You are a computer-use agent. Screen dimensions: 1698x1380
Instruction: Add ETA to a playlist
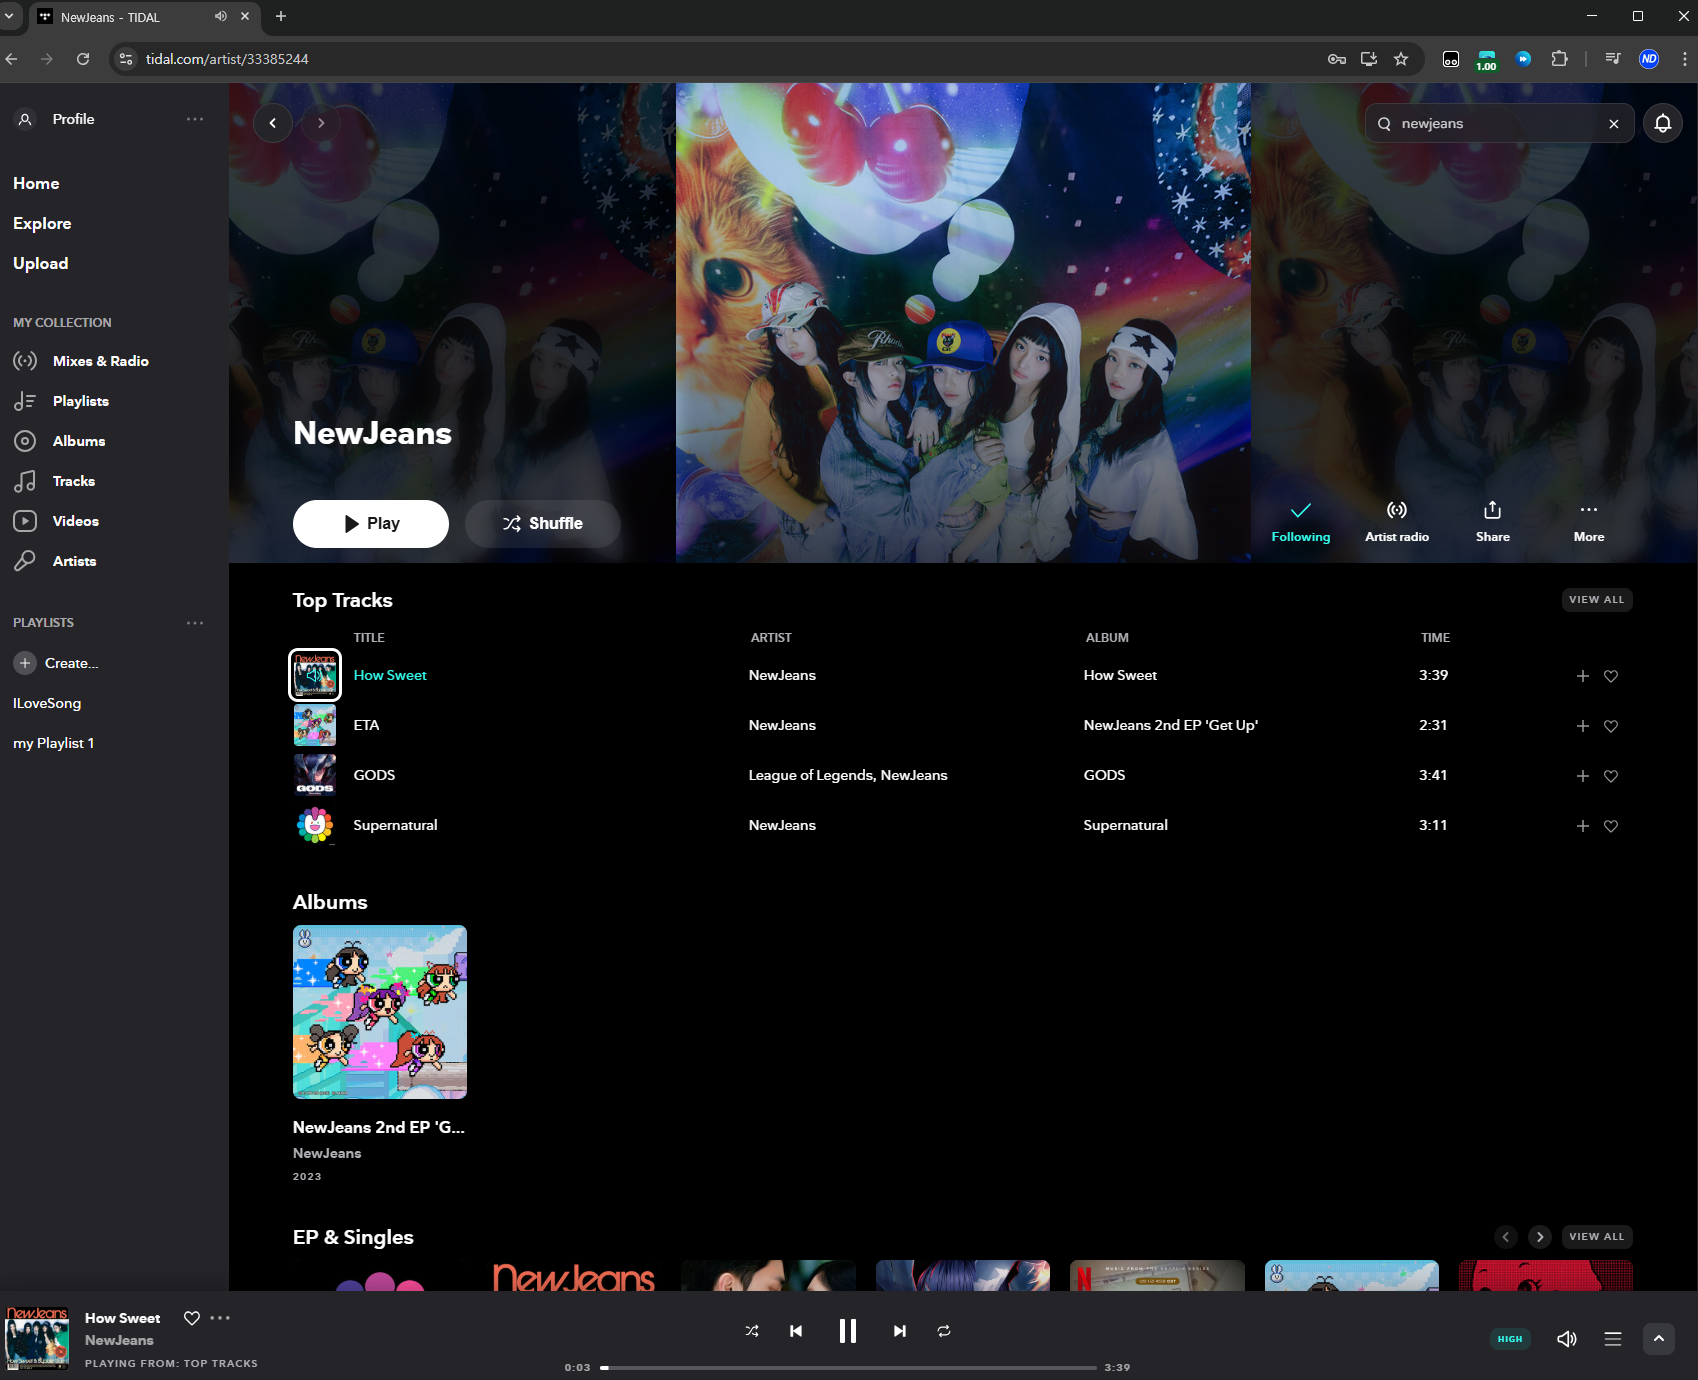[x=1582, y=726]
